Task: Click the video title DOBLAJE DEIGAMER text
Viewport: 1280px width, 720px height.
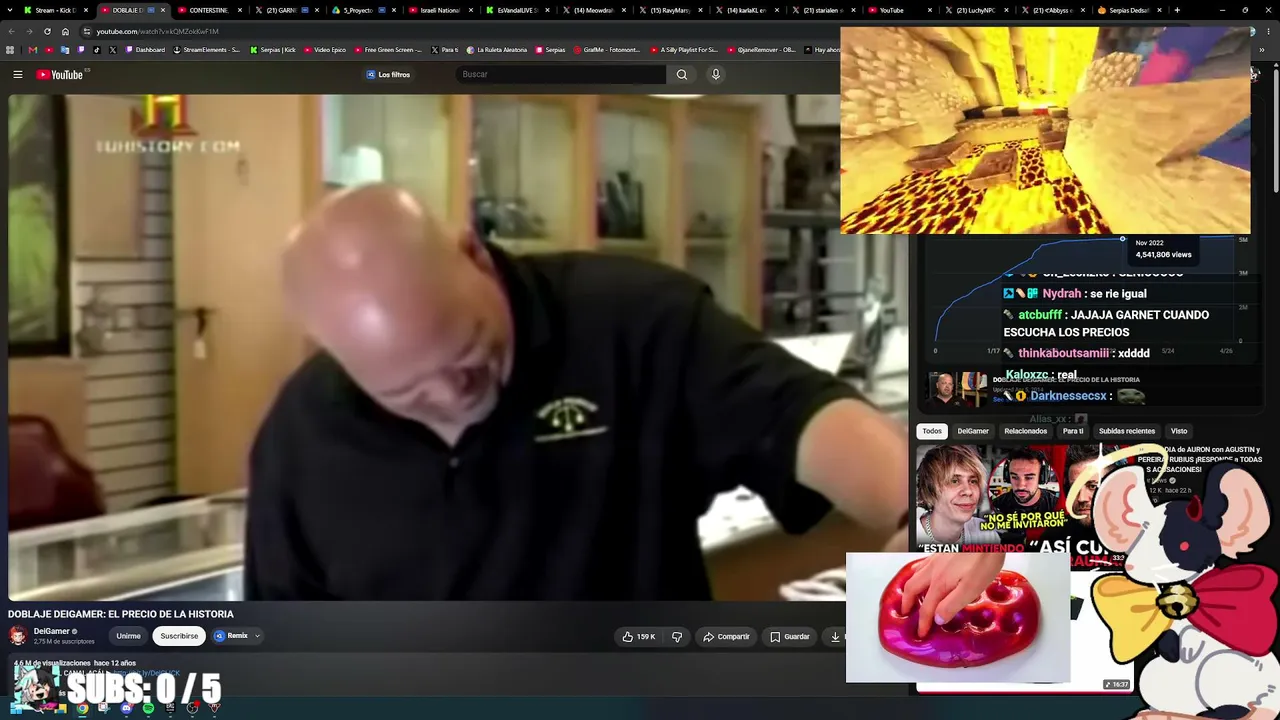Action: (x=121, y=614)
